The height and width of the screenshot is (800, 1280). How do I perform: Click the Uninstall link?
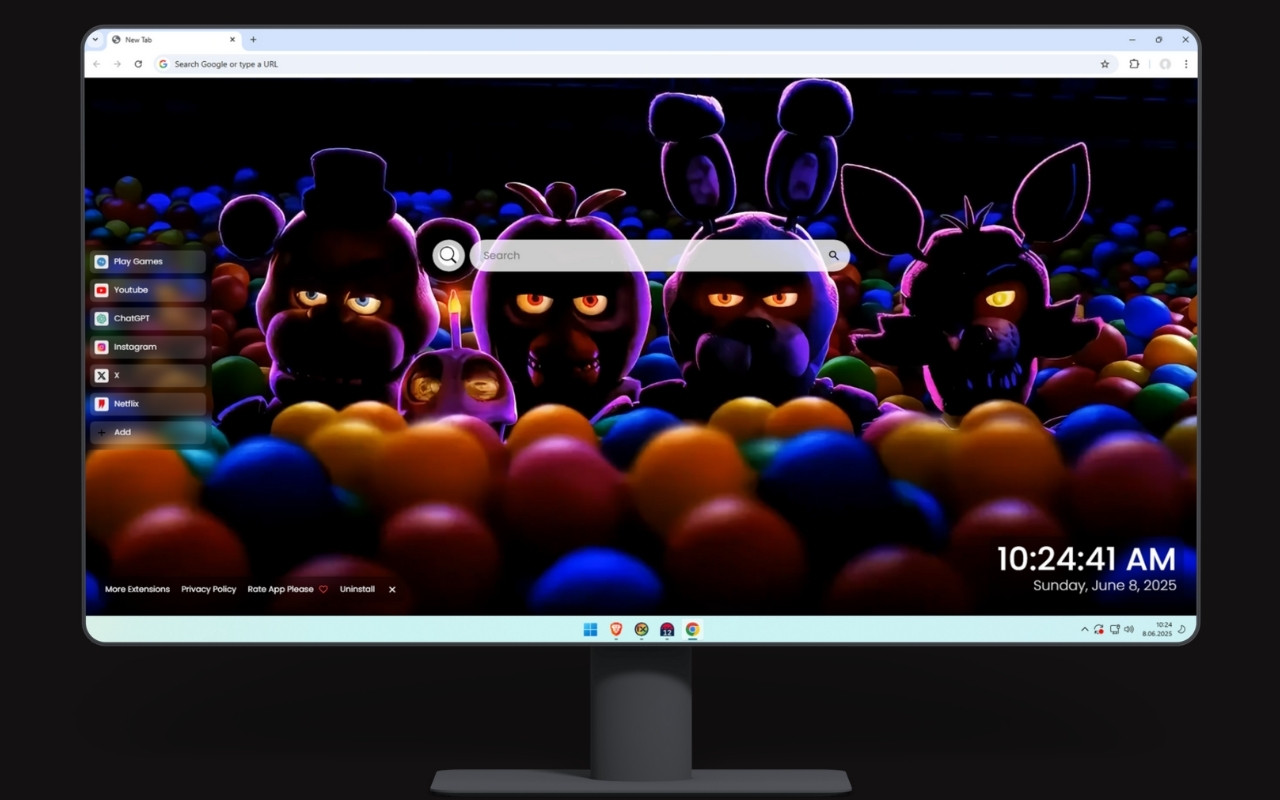tap(357, 589)
